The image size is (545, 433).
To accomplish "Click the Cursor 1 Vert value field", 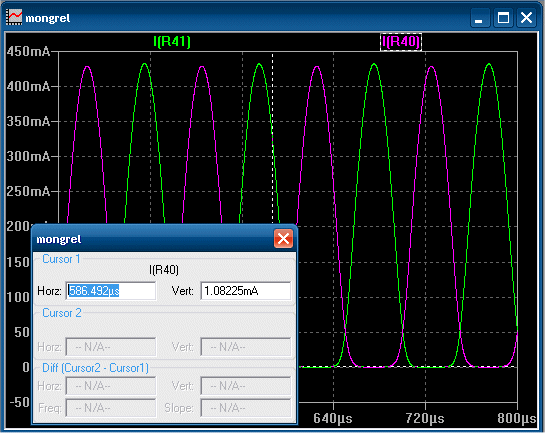I will pyautogui.click(x=246, y=291).
